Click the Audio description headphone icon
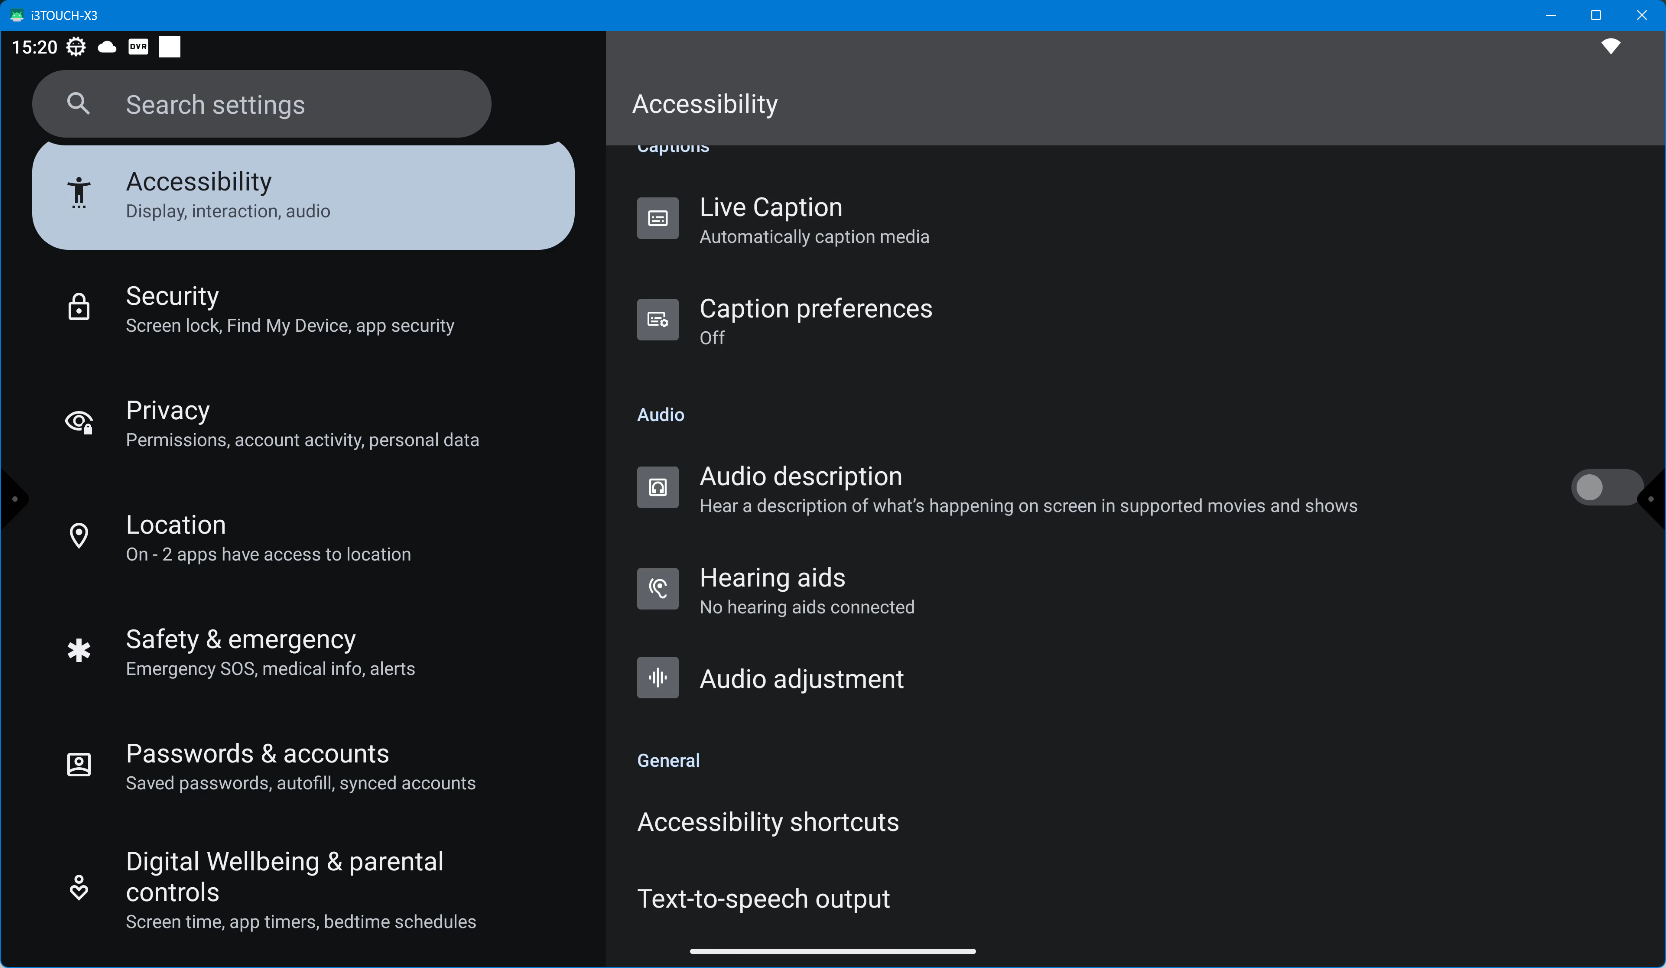 coord(658,488)
